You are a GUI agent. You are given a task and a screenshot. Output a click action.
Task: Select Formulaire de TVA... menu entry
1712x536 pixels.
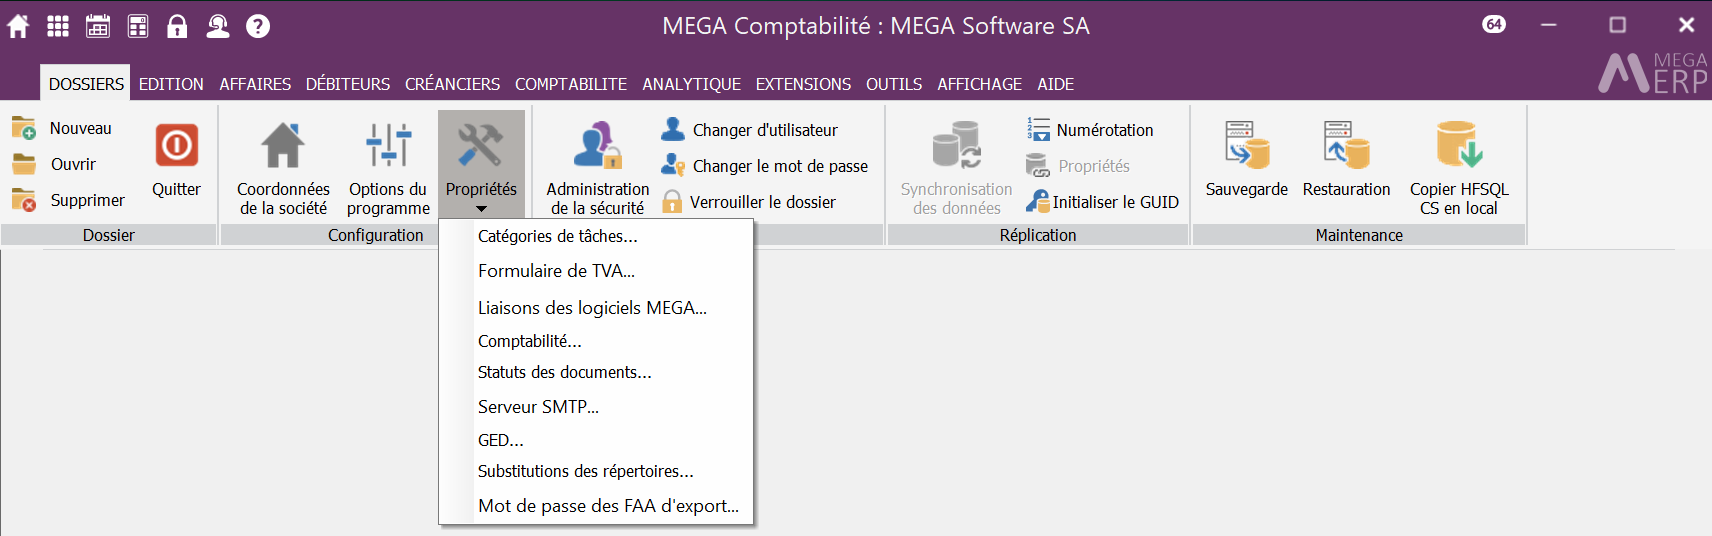click(x=556, y=271)
